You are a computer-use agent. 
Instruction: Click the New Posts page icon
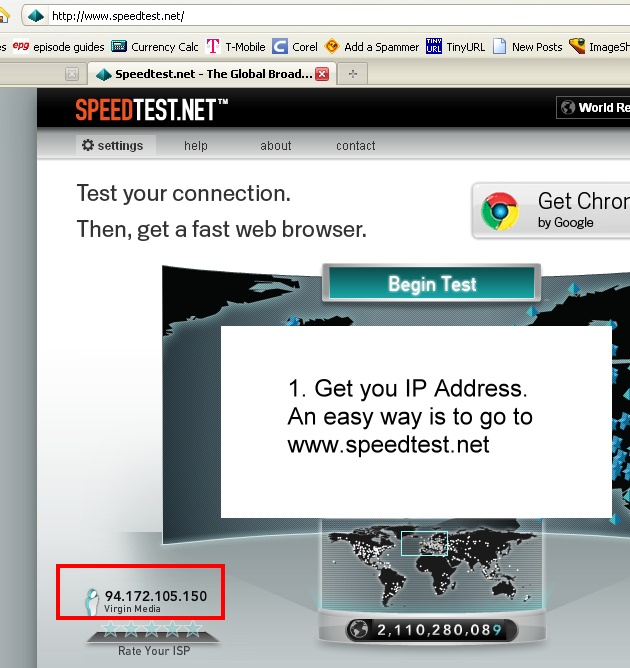click(499, 46)
